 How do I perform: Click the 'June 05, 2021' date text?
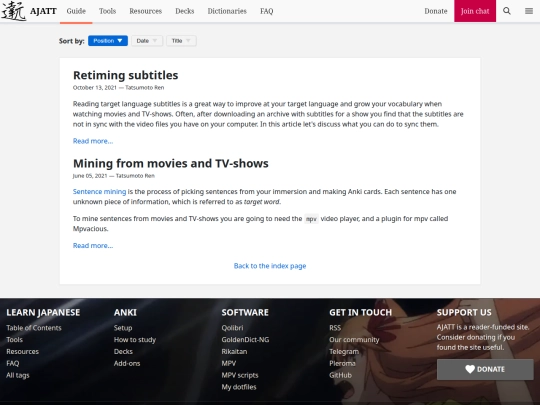coord(90,176)
